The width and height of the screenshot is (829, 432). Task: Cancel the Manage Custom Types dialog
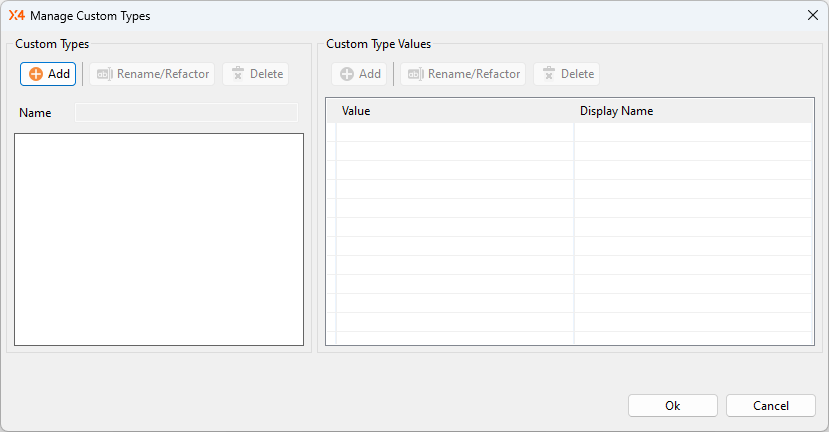coord(770,406)
